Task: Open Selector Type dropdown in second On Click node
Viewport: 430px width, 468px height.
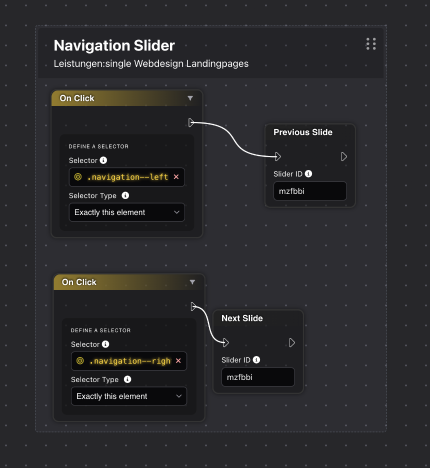Action: 129,396
